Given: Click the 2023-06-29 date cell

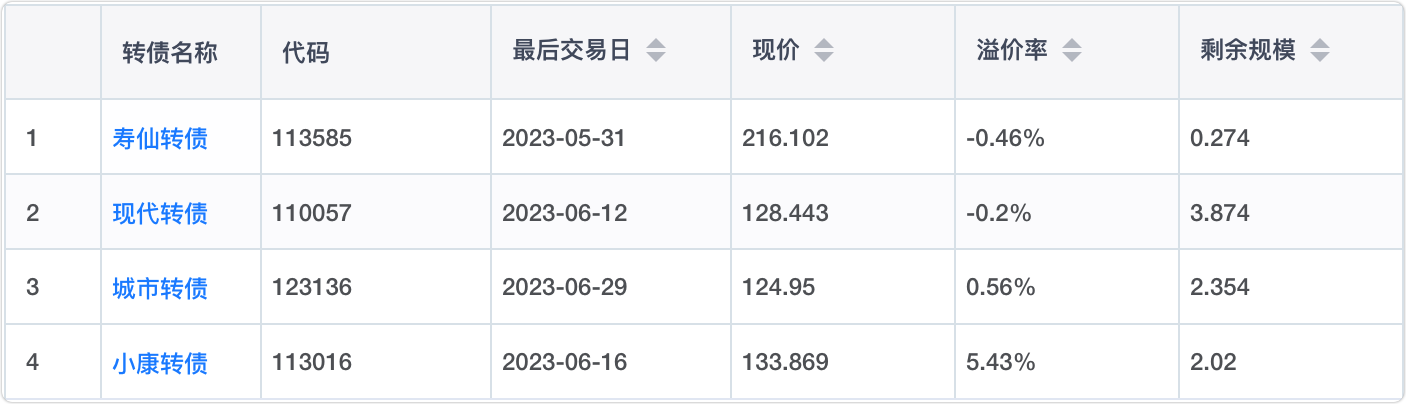Looking at the screenshot, I should pyautogui.click(x=564, y=288).
